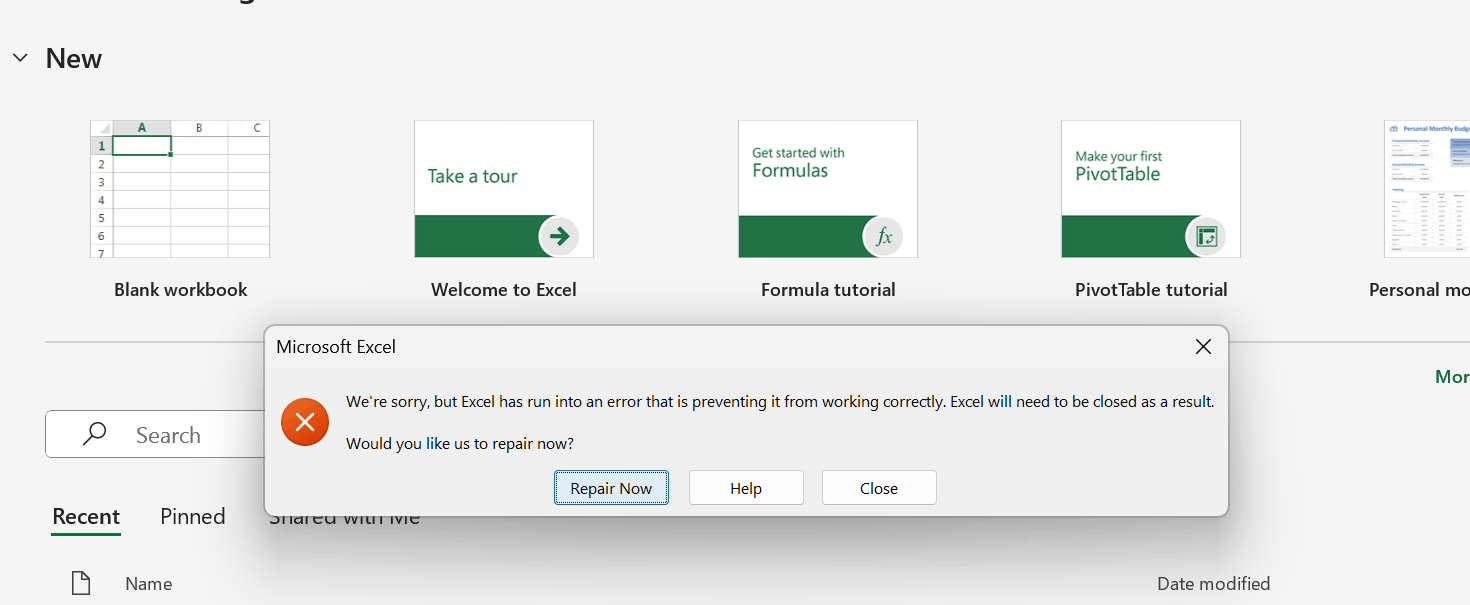Click the magnifying glass search icon

pyautogui.click(x=95, y=434)
